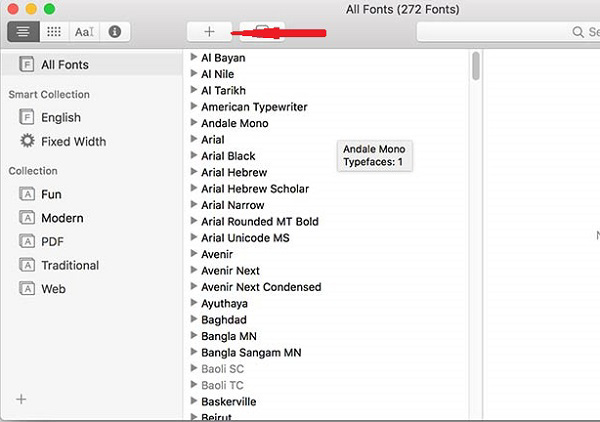
Task: Expand the American Typewriter disclosure triangle
Action: pyautogui.click(x=194, y=107)
